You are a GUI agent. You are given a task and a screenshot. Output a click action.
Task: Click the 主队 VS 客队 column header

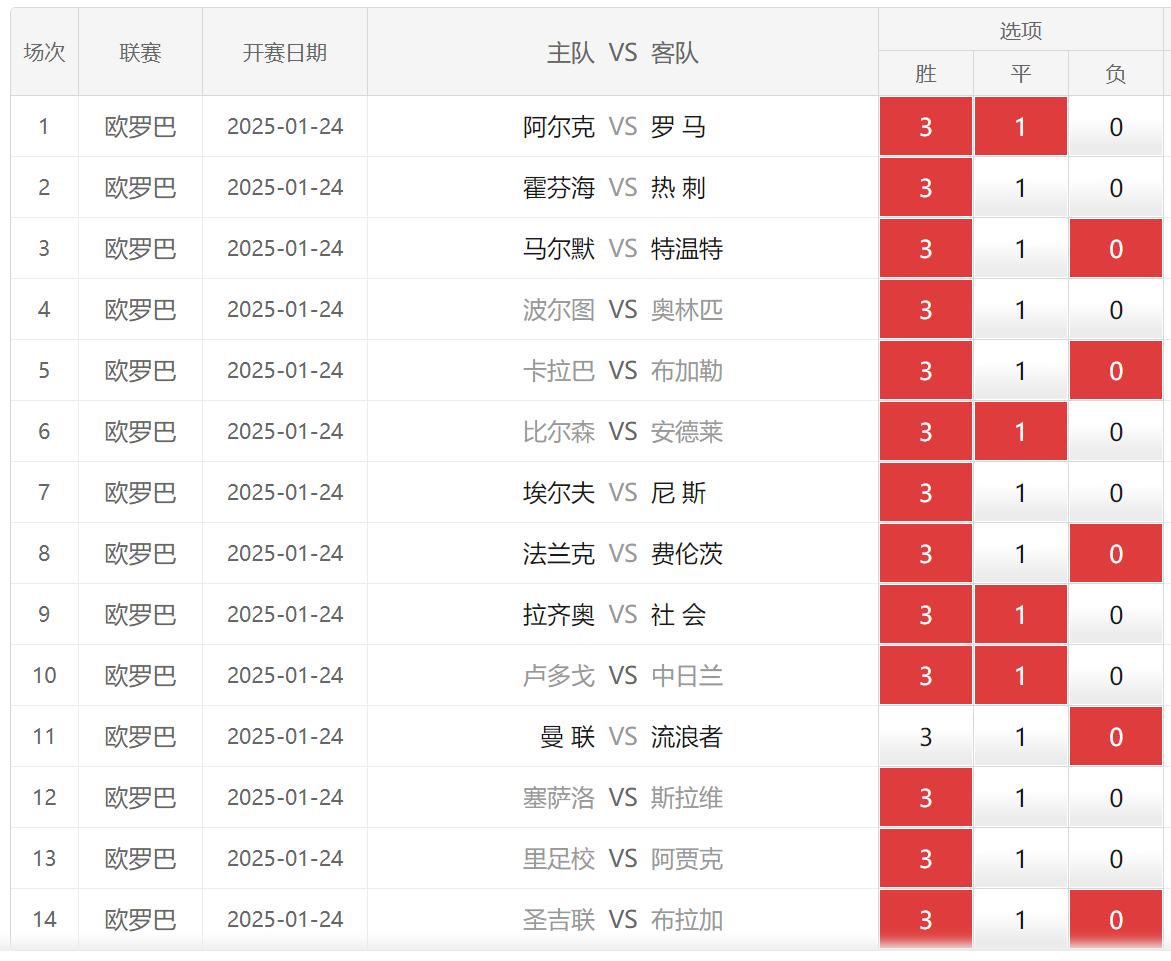(x=622, y=52)
